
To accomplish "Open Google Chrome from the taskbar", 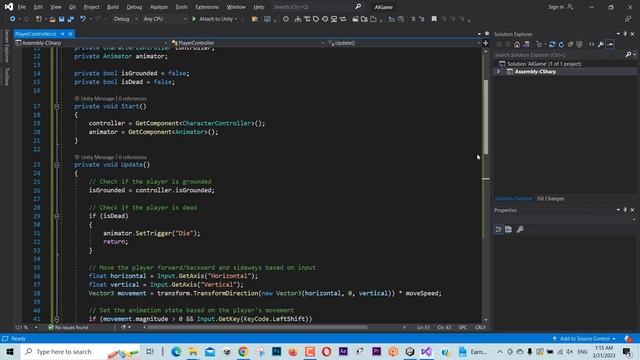I will click(x=243, y=351).
